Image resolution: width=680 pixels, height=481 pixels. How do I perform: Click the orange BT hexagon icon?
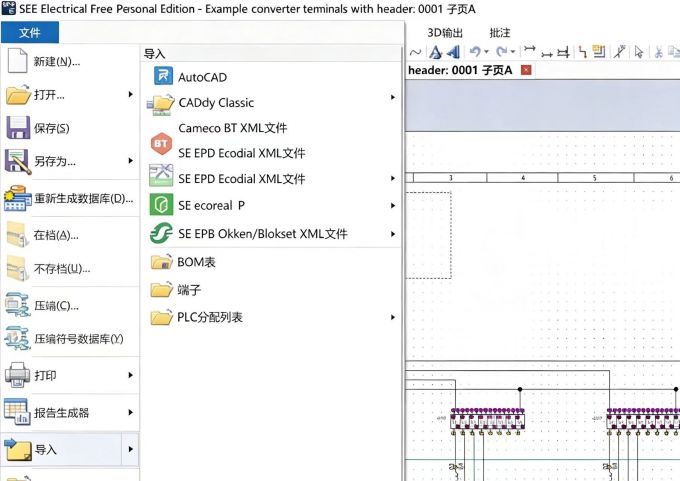pyautogui.click(x=161, y=144)
